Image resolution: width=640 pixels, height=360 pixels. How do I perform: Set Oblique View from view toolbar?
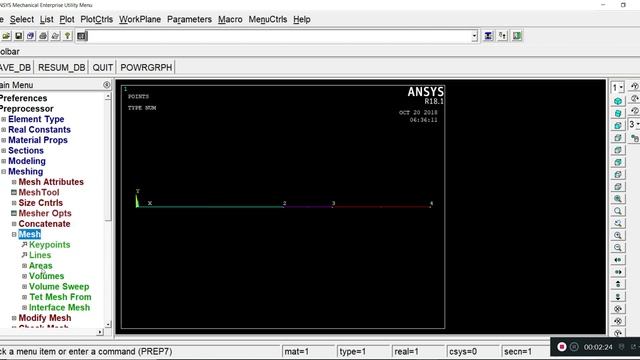click(618, 113)
